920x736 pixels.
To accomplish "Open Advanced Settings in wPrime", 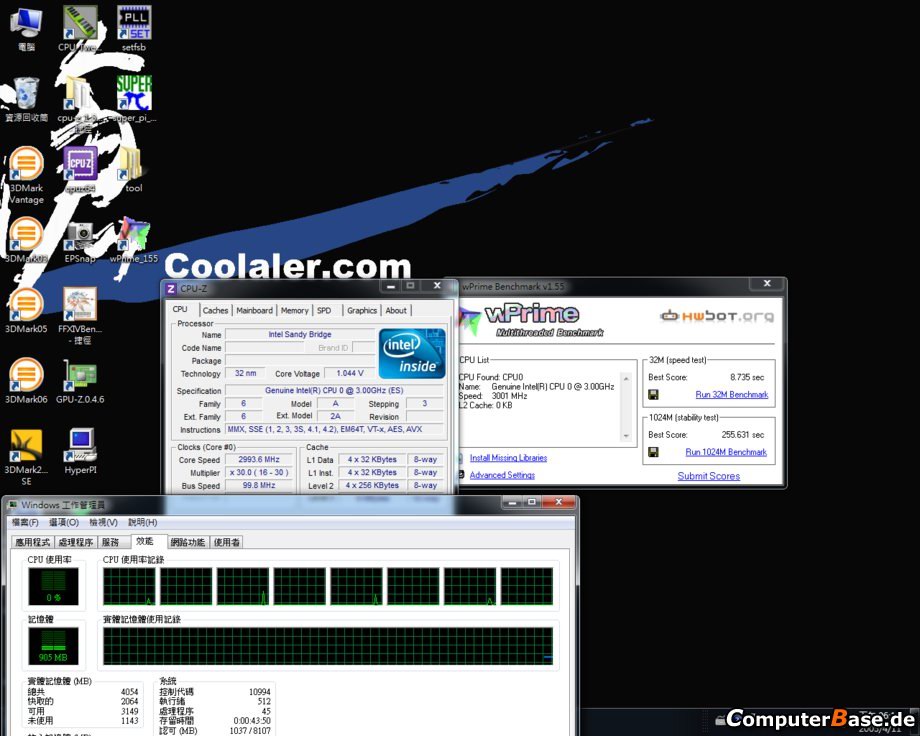I will pos(502,475).
